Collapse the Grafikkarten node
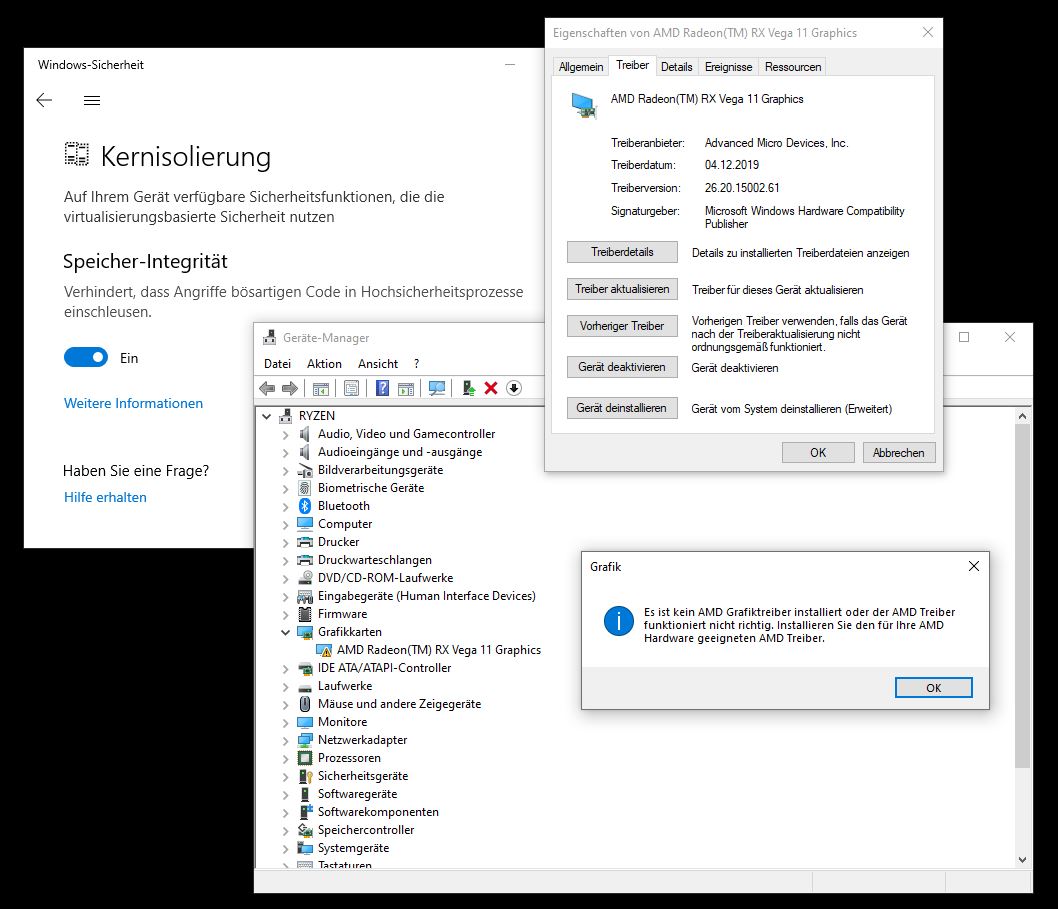 pyautogui.click(x=285, y=632)
